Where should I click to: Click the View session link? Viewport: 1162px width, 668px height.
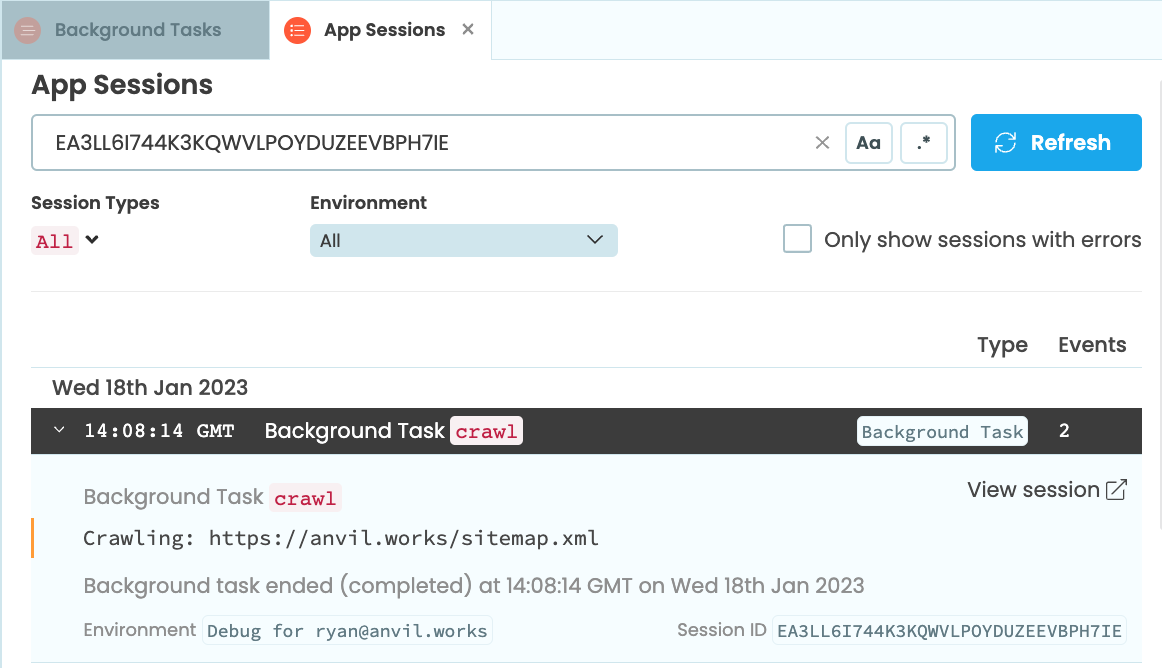[1033, 490]
